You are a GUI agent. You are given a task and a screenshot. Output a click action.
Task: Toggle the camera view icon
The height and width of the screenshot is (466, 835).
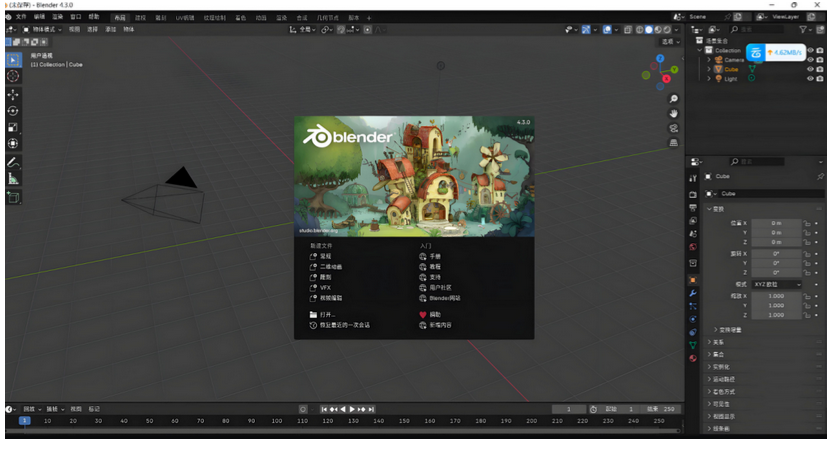(x=674, y=128)
